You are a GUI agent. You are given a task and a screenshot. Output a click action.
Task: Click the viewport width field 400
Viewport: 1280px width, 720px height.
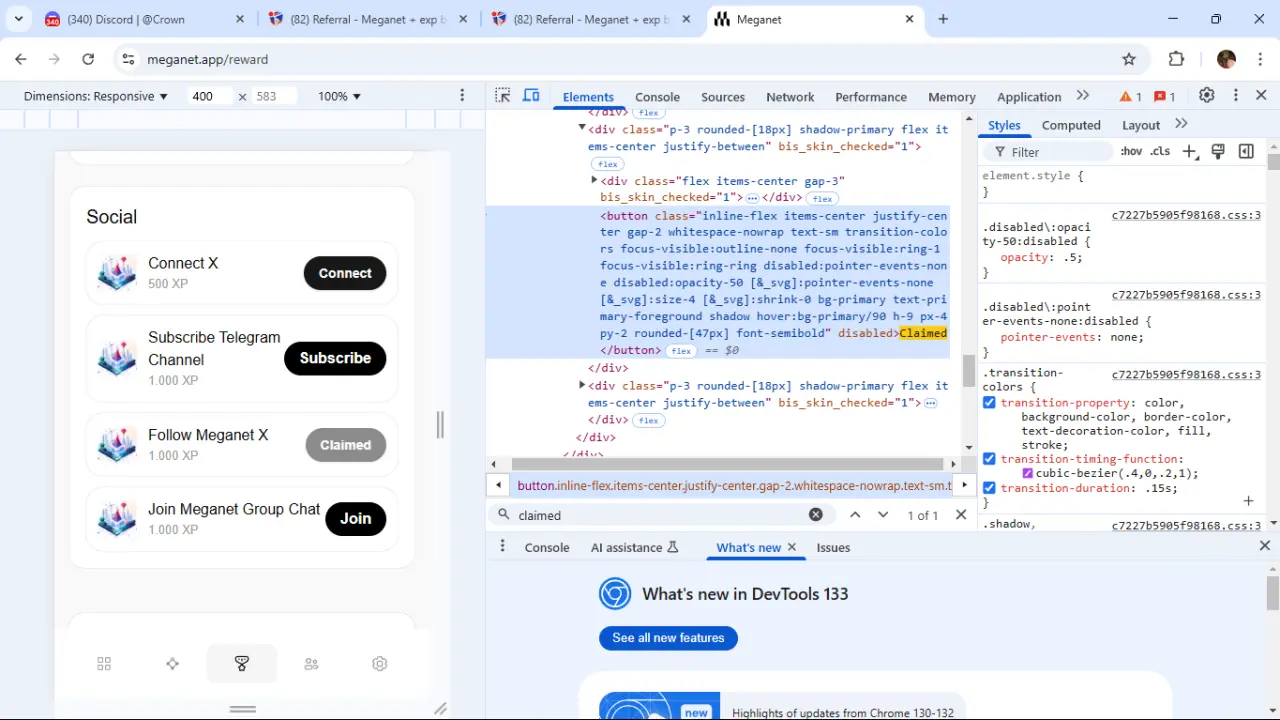209,96
